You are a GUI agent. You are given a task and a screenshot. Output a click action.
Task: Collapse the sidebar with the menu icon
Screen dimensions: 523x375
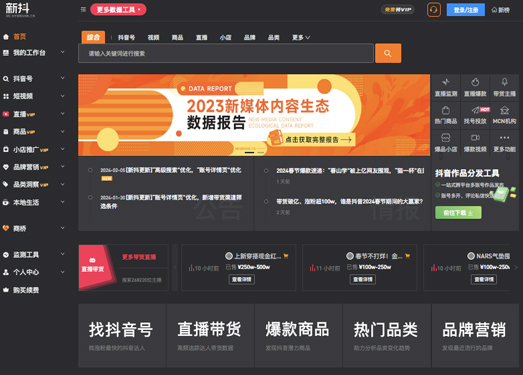pos(83,9)
